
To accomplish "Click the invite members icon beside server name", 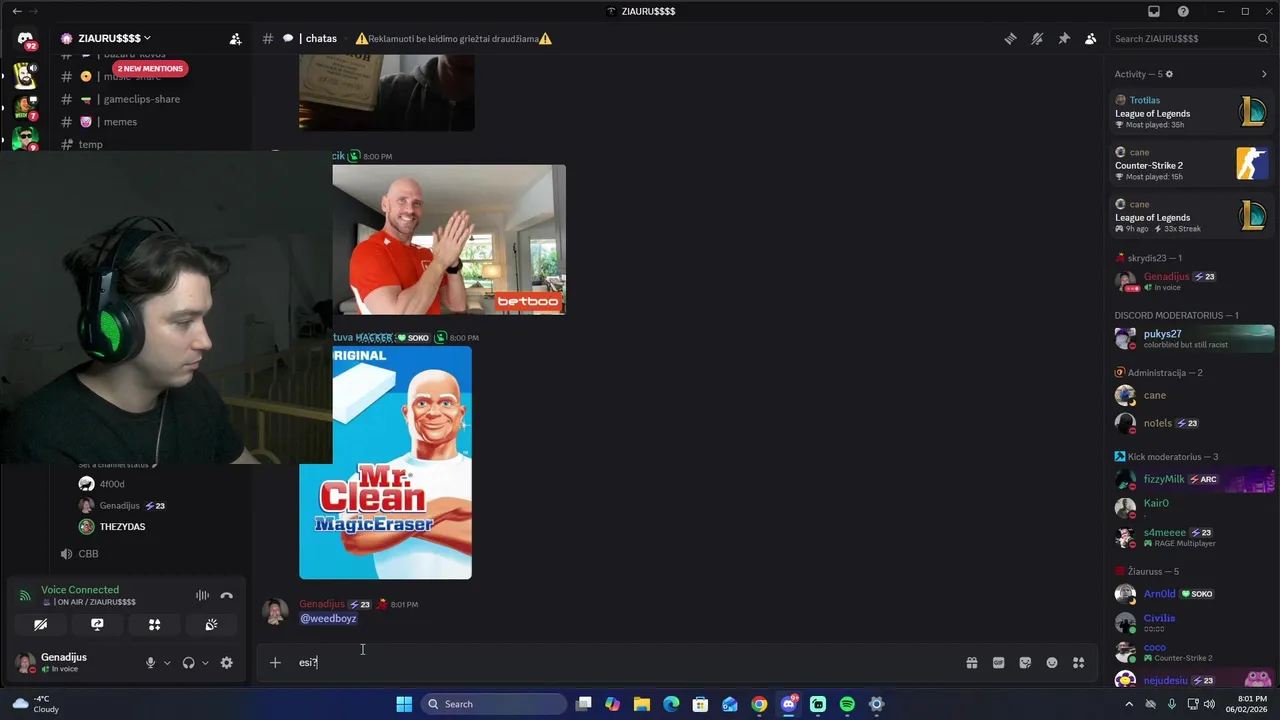I will [235, 39].
